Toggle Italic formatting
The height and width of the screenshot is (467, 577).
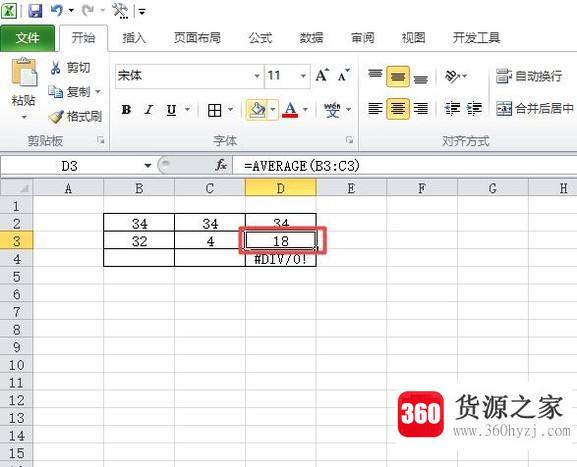click(x=149, y=109)
